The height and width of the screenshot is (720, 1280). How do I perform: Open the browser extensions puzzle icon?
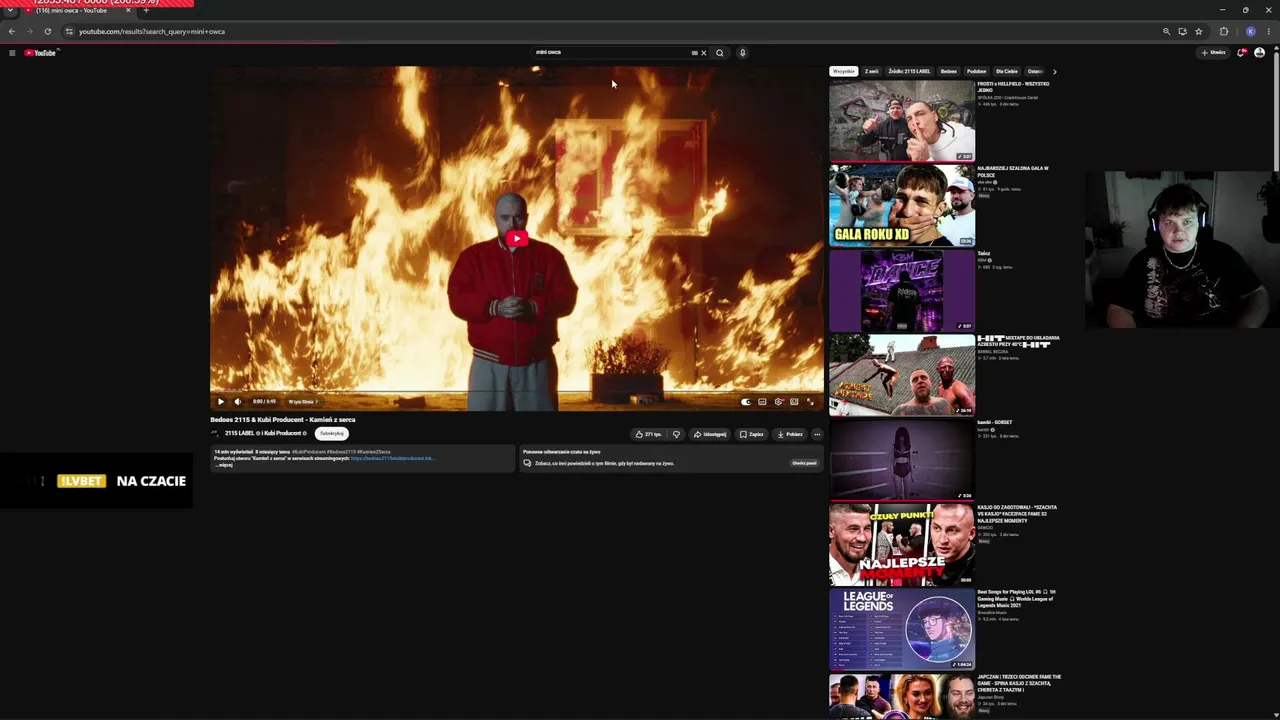point(1223,32)
